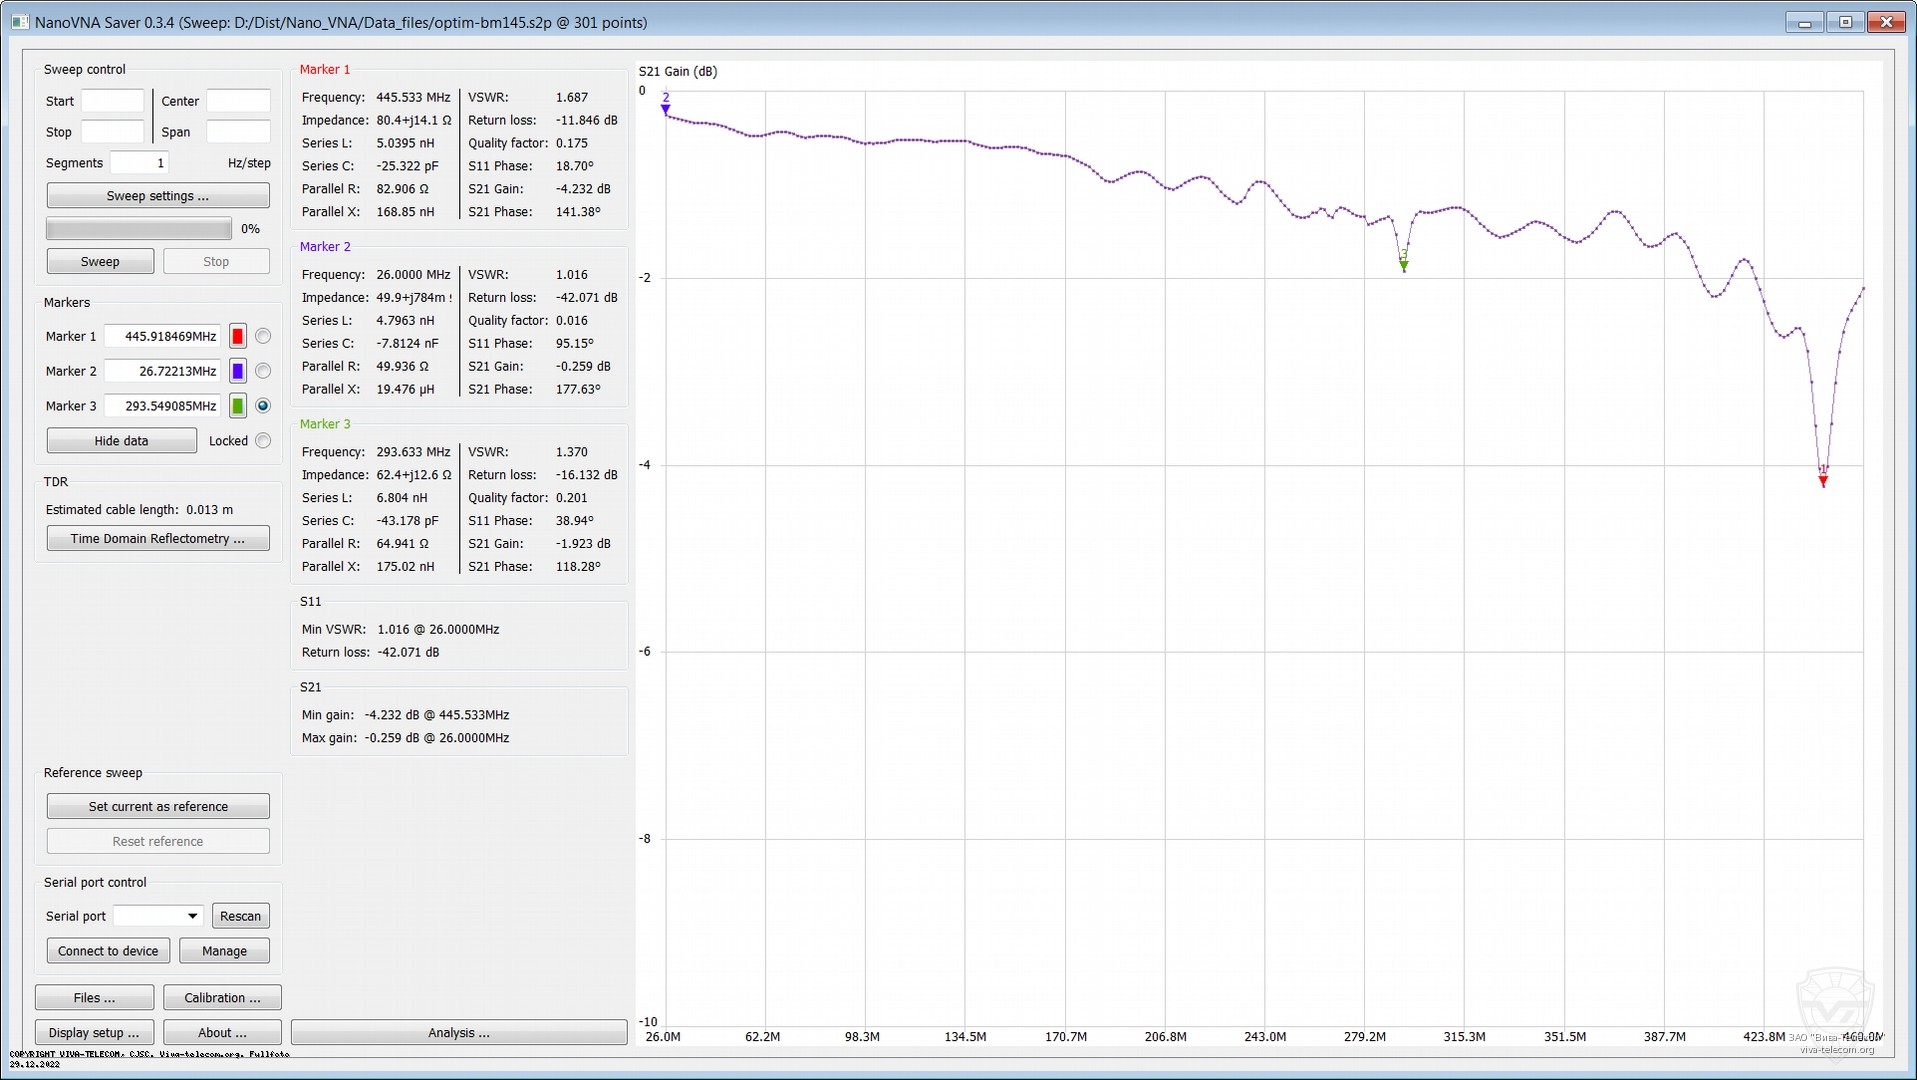
Task: Select the Marker 2 radio button
Action: [x=263, y=371]
